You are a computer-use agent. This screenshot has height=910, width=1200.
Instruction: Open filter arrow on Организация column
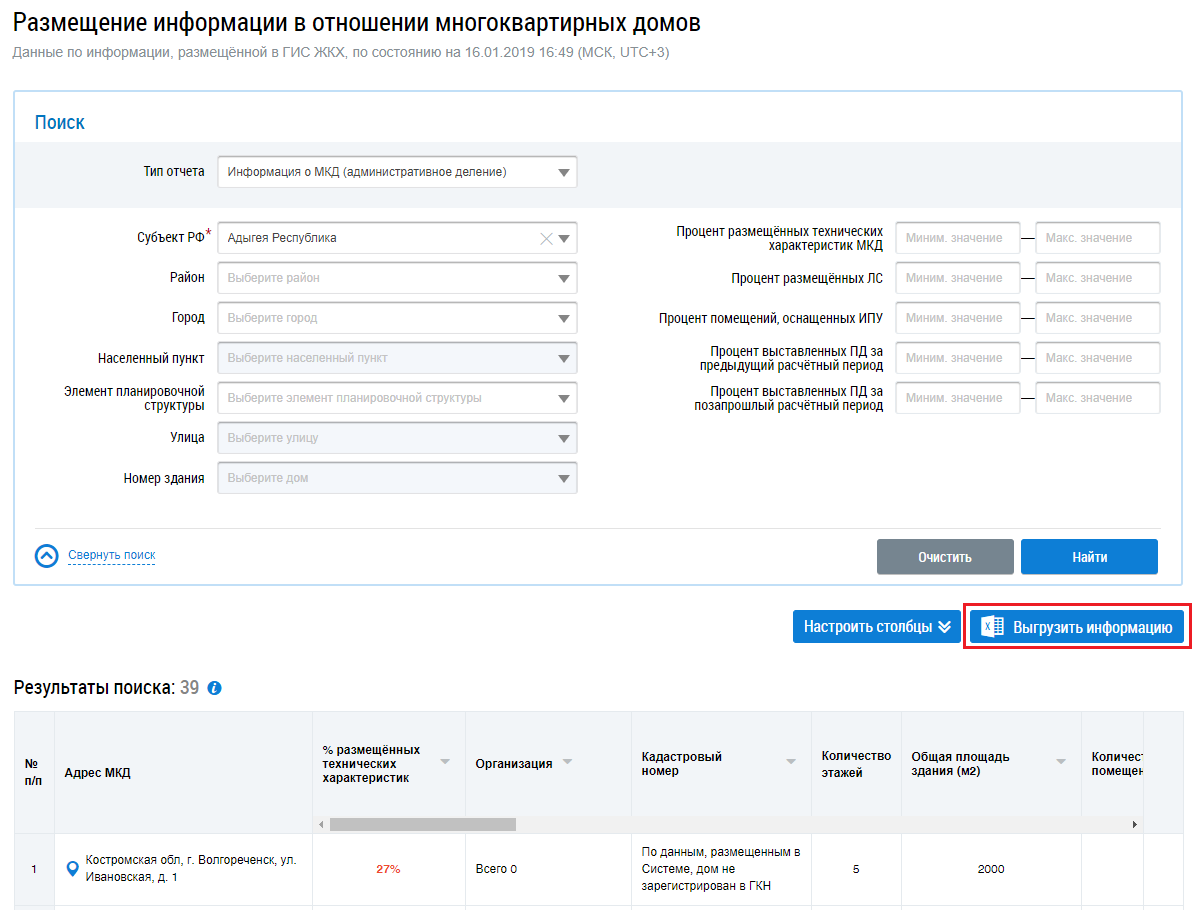click(x=567, y=762)
